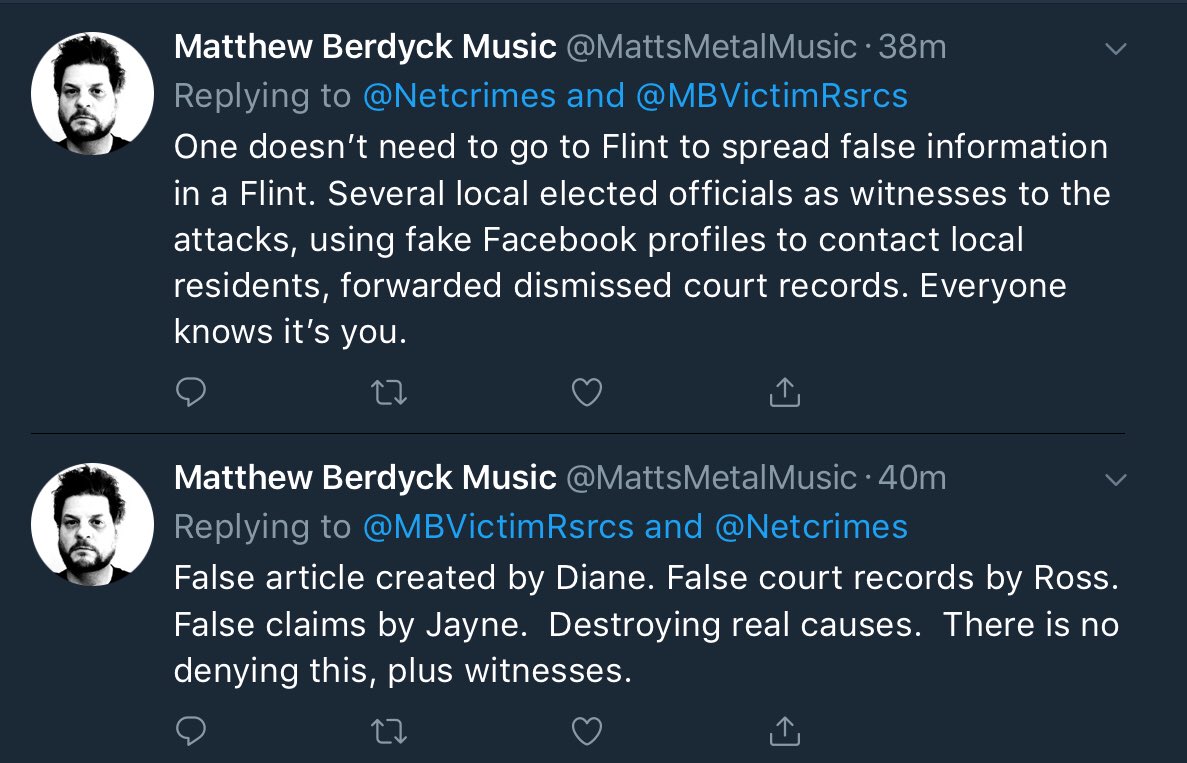Open profile picture on the 40m tweet
Screen dimensions: 1187x763
(92, 525)
